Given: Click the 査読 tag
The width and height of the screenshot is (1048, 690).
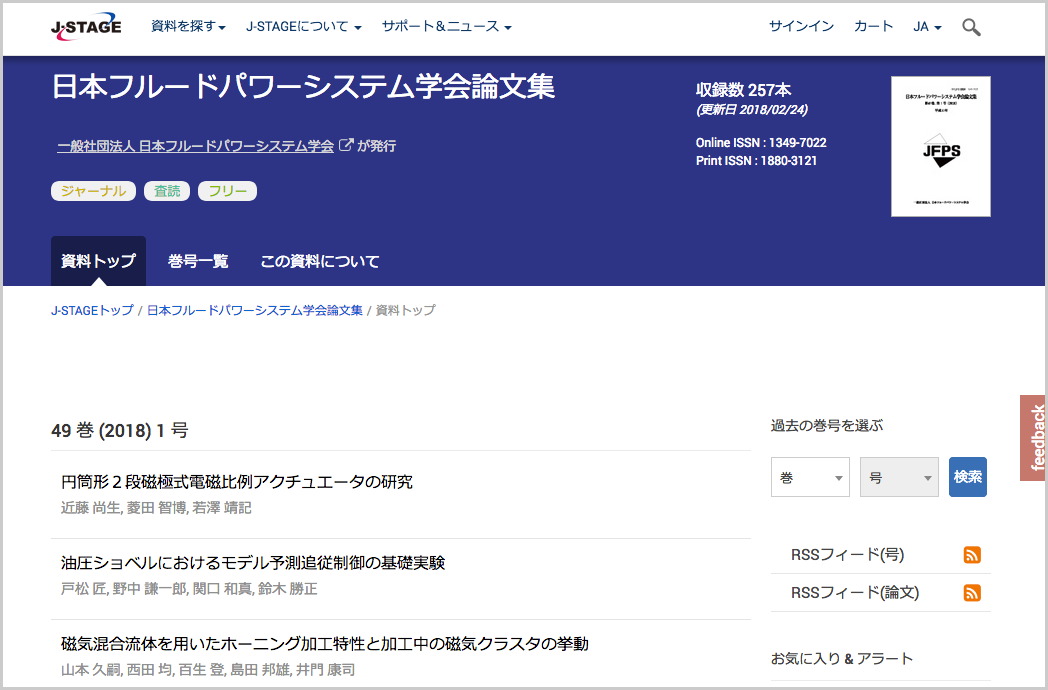Looking at the screenshot, I should pyautogui.click(x=167, y=191).
